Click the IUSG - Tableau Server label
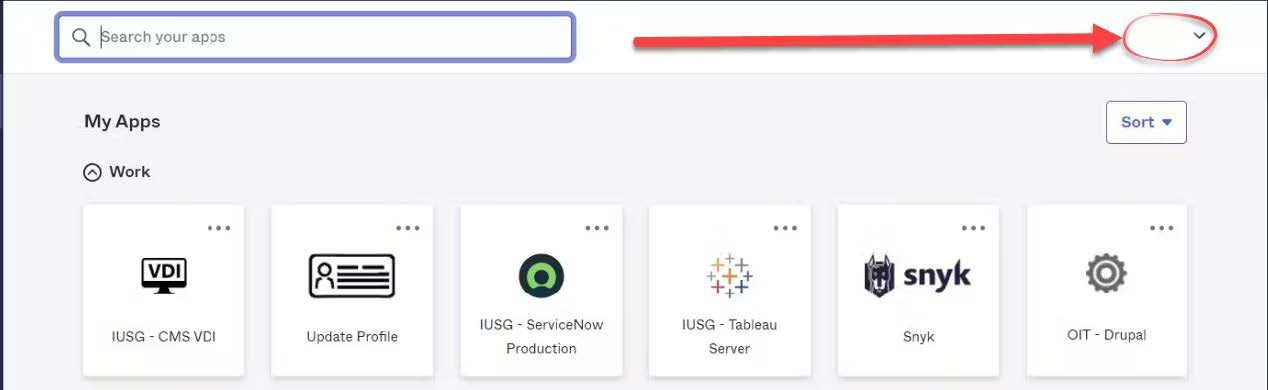The width and height of the screenshot is (1268, 390). pos(730,337)
